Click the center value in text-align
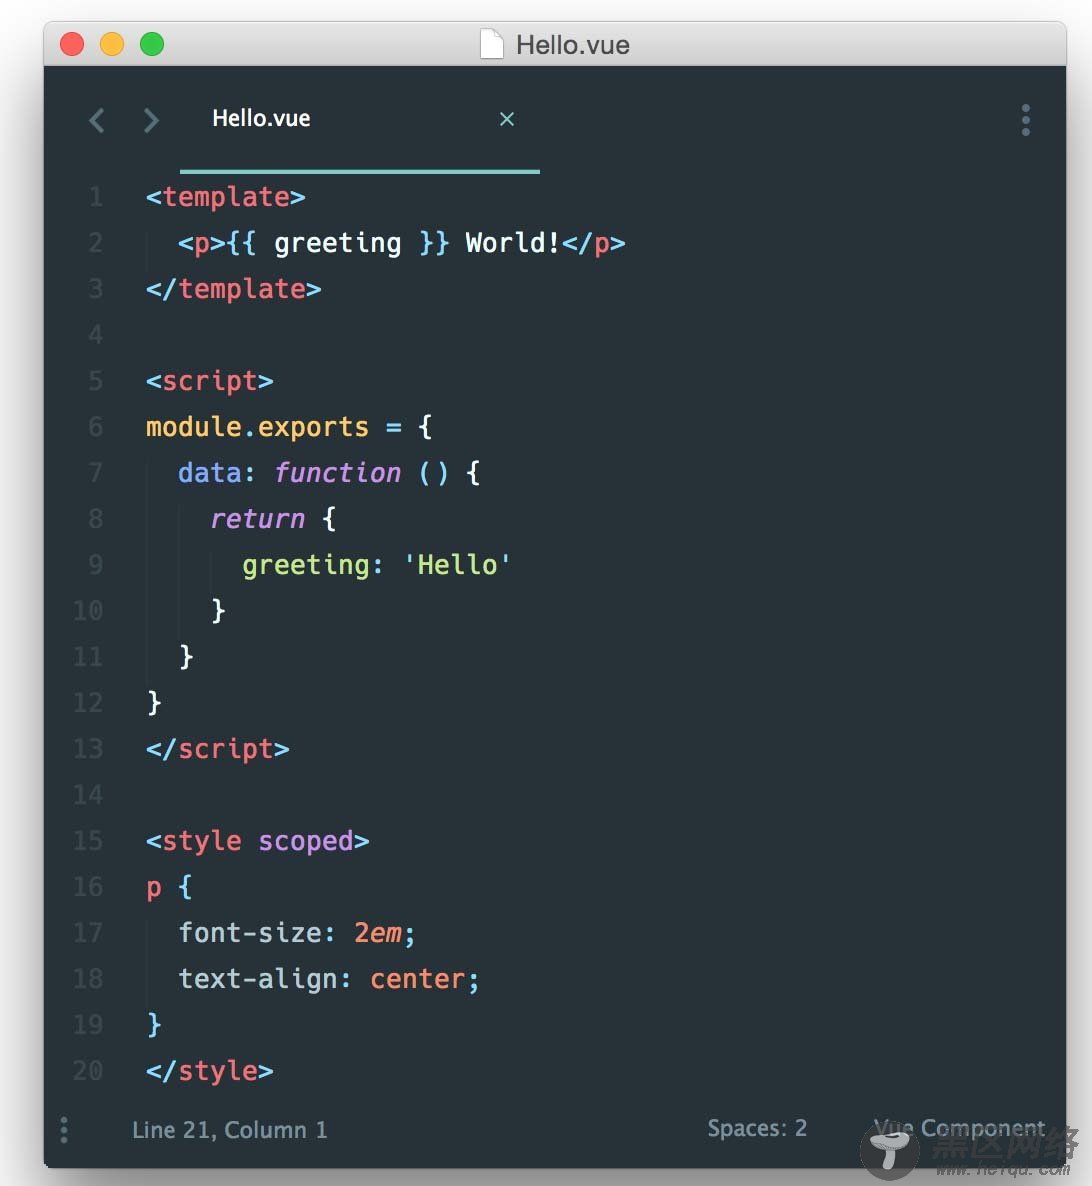1092x1186 pixels. point(417,979)
